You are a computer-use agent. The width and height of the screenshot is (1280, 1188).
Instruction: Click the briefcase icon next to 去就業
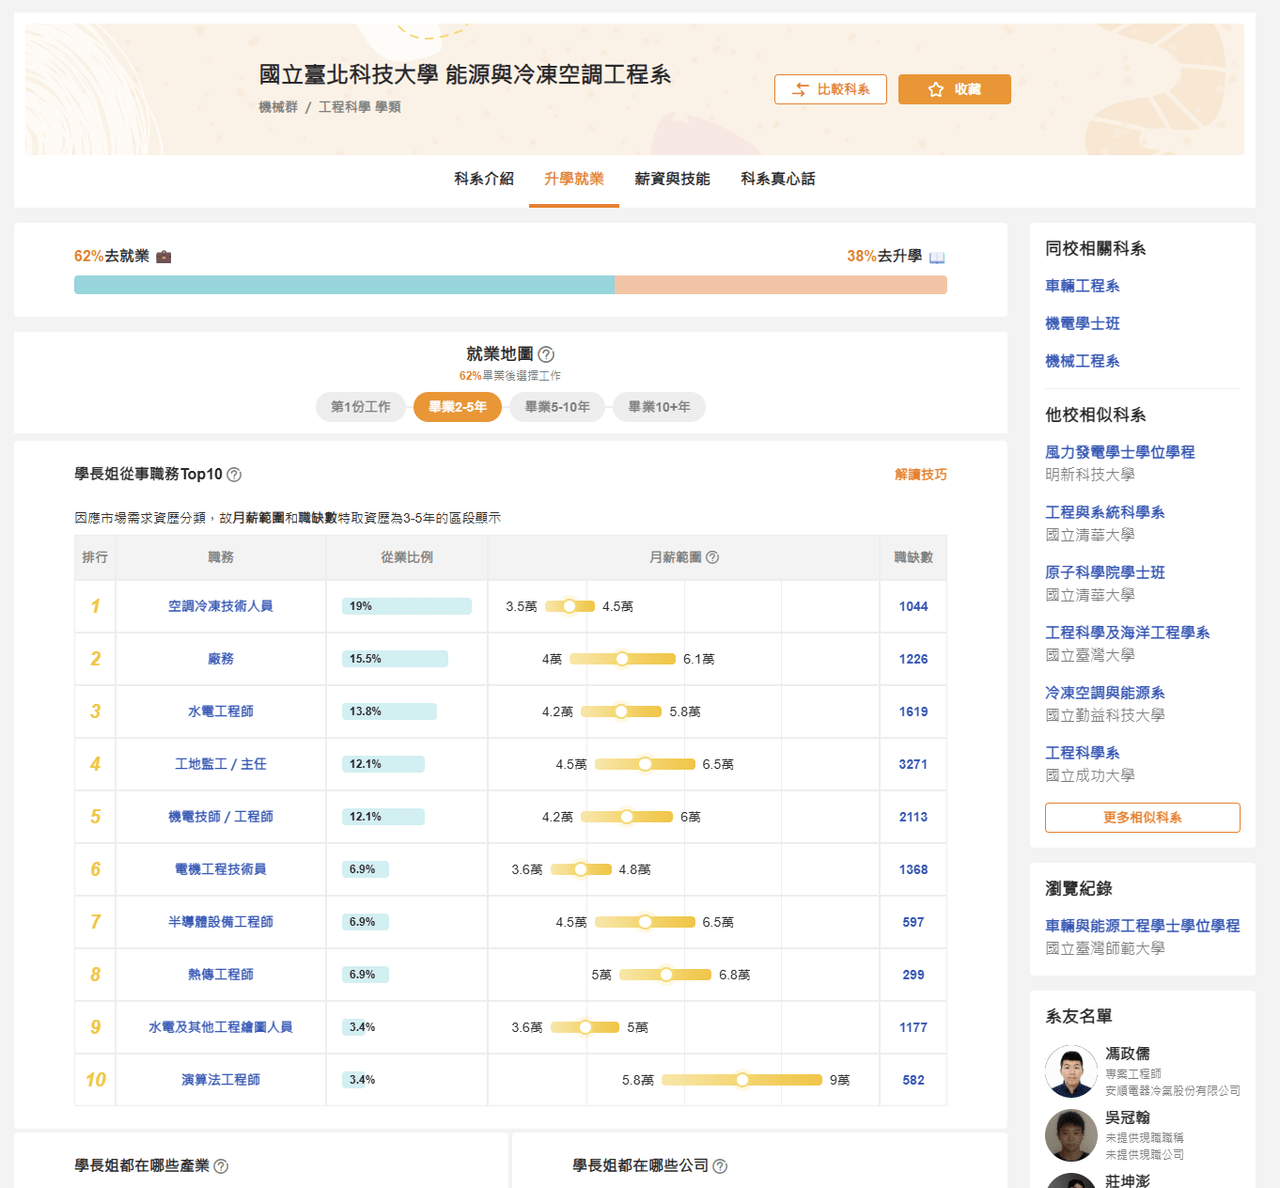click(x=164, y=257)
